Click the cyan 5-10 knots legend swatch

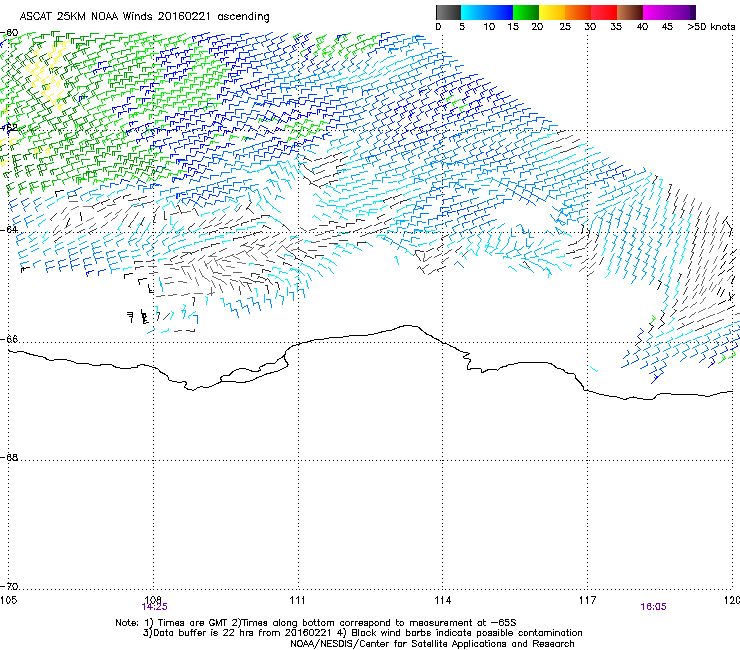pos(474,12)
